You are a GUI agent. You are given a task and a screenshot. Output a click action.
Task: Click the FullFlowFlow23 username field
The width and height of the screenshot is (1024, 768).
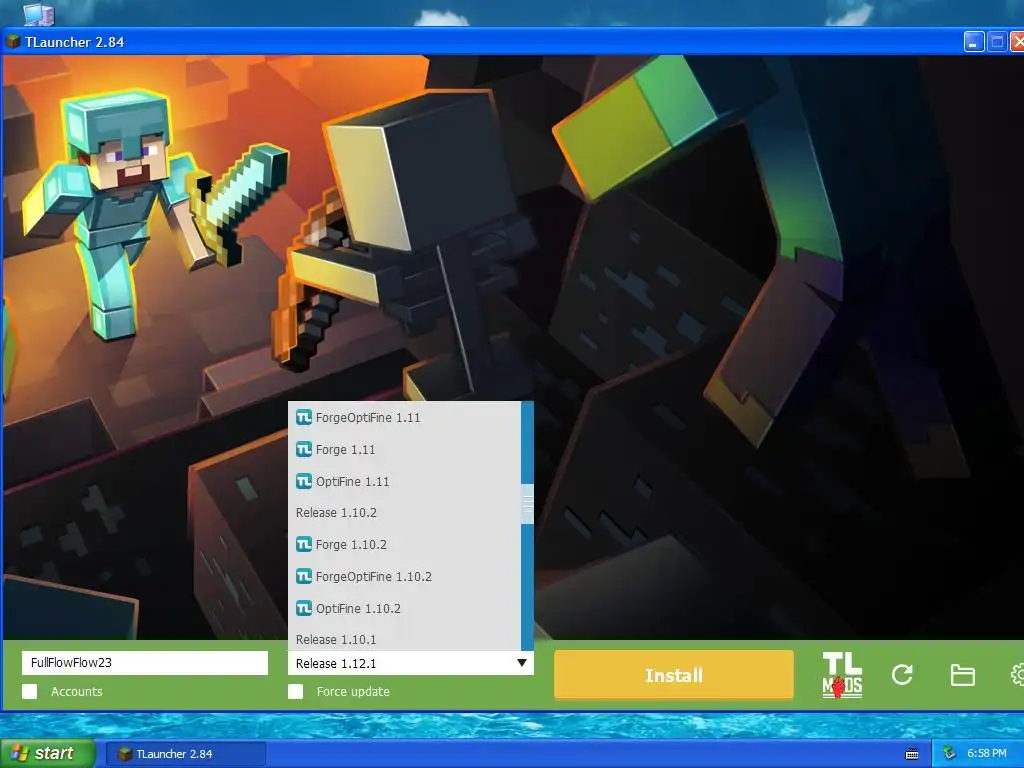click(144, 663)
